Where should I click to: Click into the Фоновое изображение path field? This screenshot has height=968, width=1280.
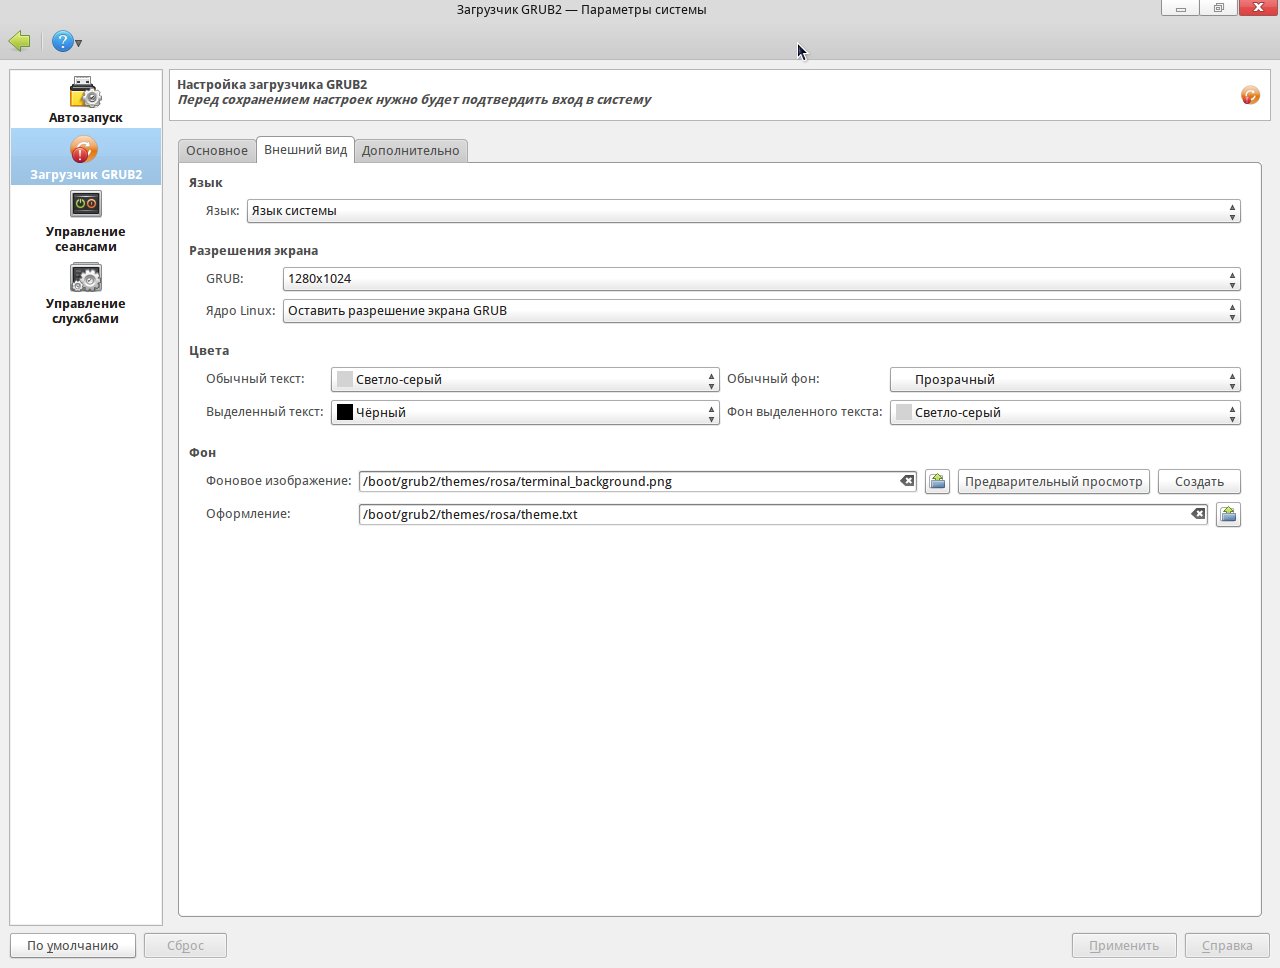coord(628,482)
